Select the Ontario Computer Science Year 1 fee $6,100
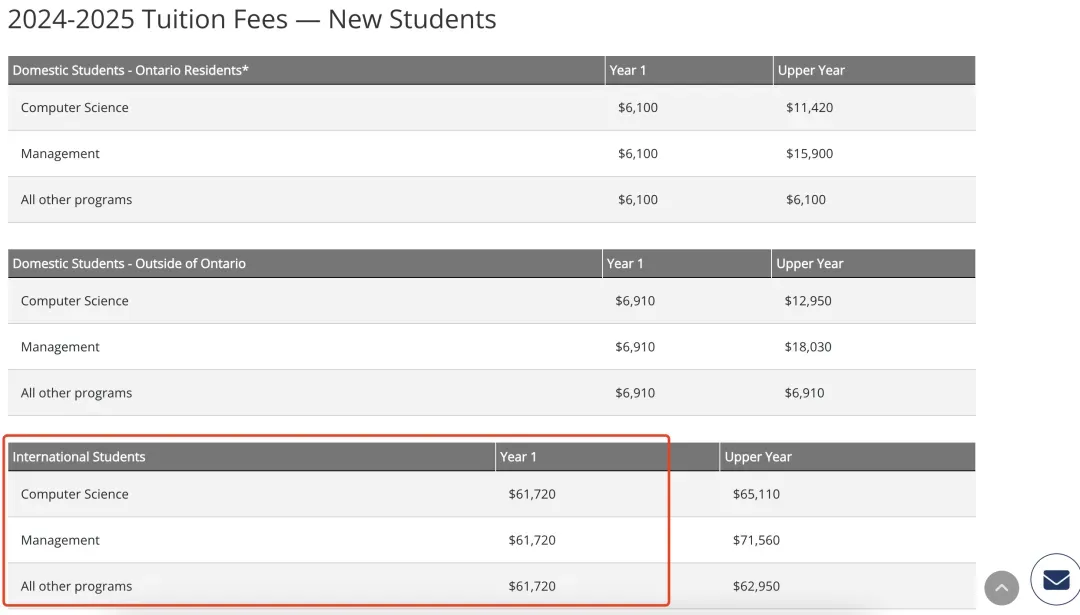Screen dimensions: 1080x615 (x=638, y=107)
